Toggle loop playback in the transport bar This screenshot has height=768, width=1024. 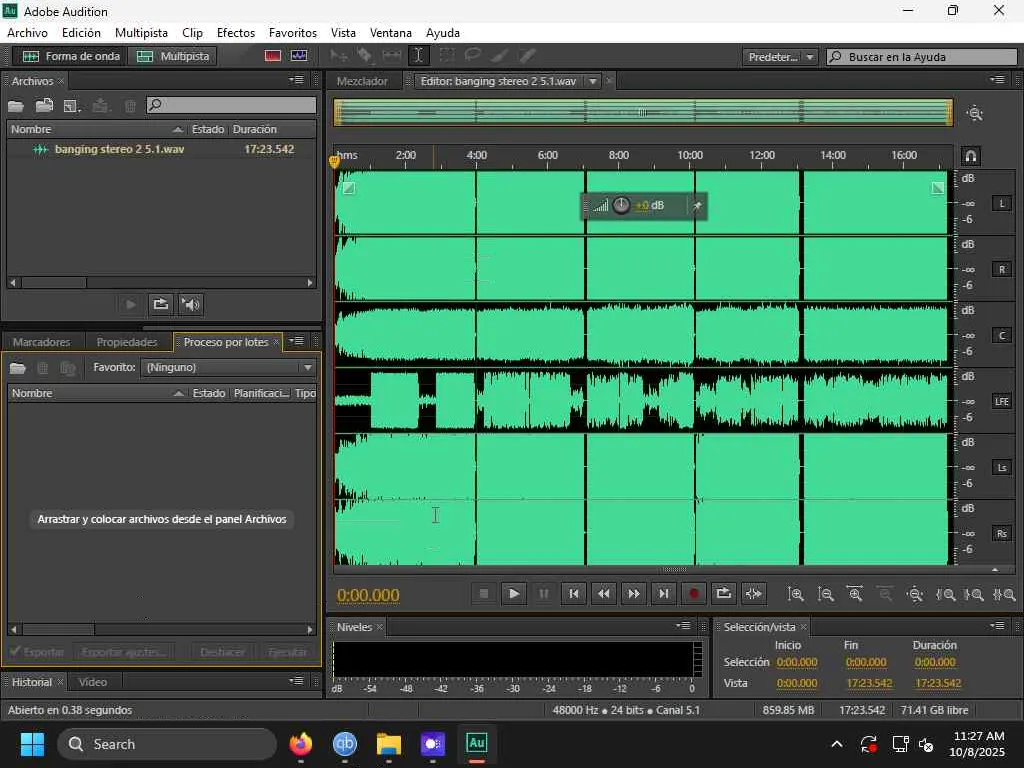click(x=724, y=593)
